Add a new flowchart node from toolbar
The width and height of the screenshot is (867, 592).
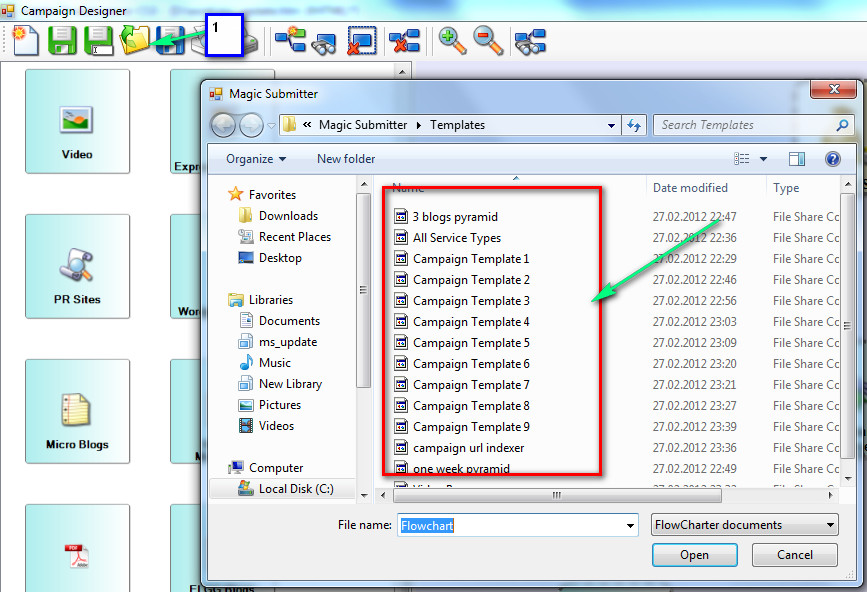tap(290, 40)
